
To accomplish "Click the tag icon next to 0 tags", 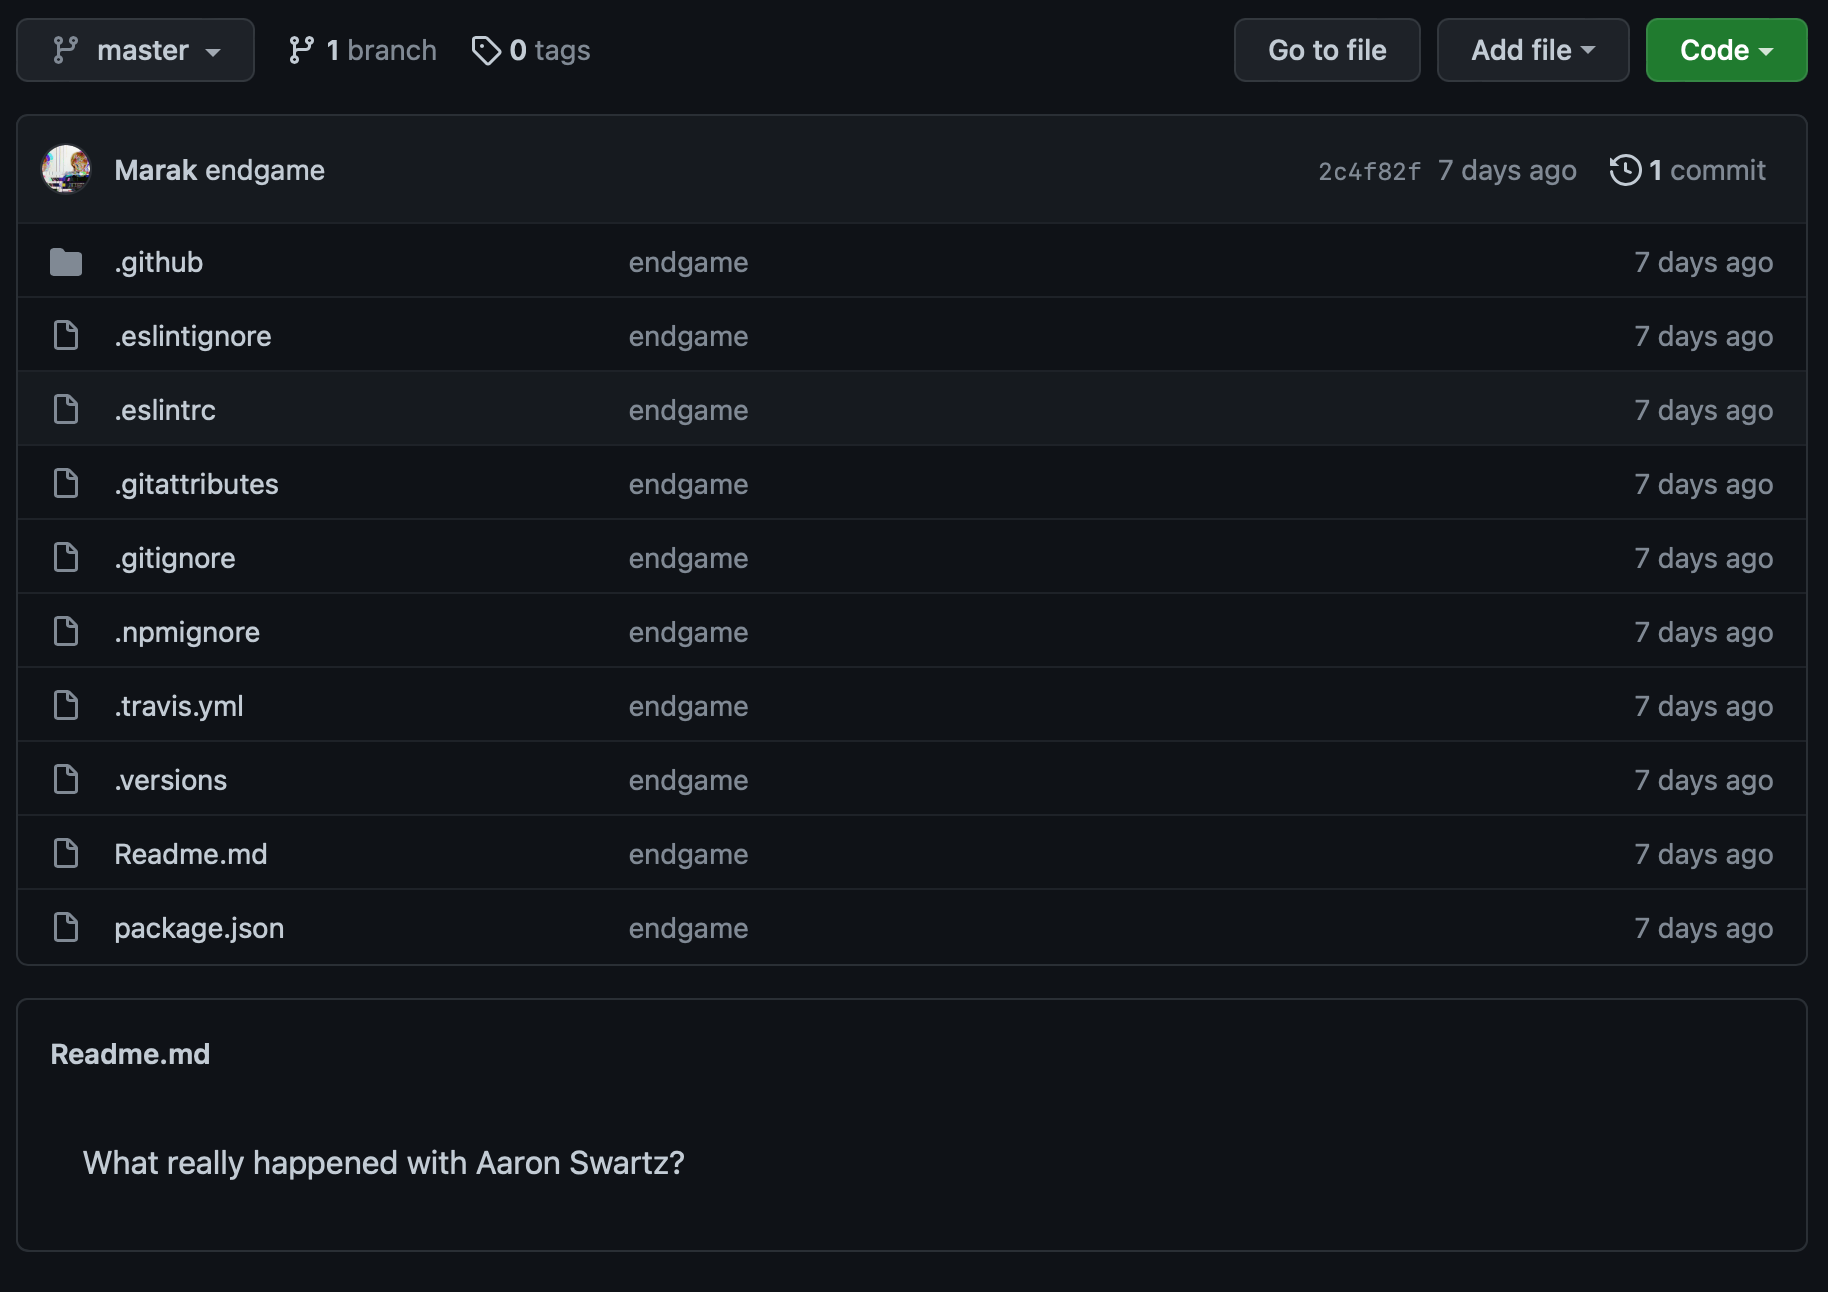I will coord(486,50).
